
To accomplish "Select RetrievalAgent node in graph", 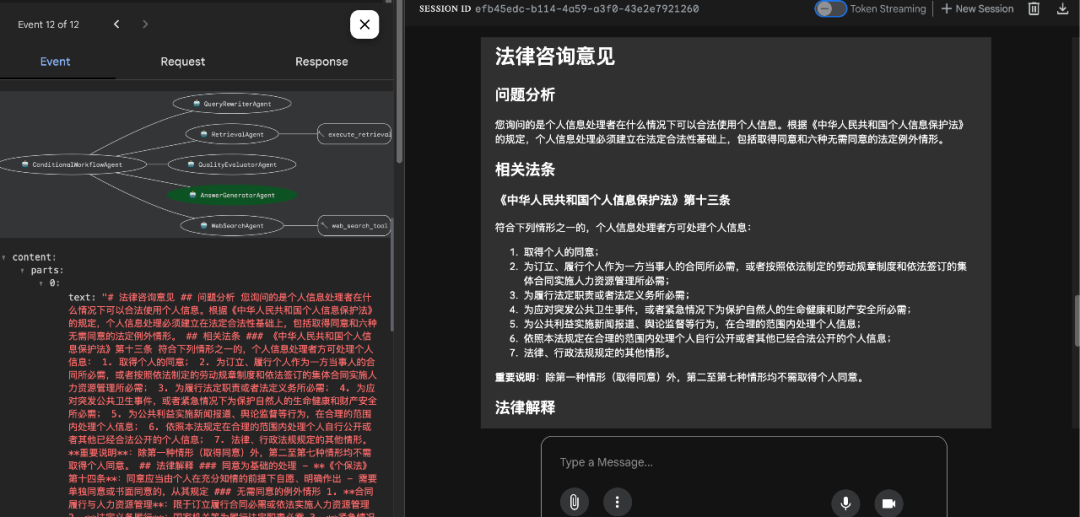I will (x=231, y=134).
